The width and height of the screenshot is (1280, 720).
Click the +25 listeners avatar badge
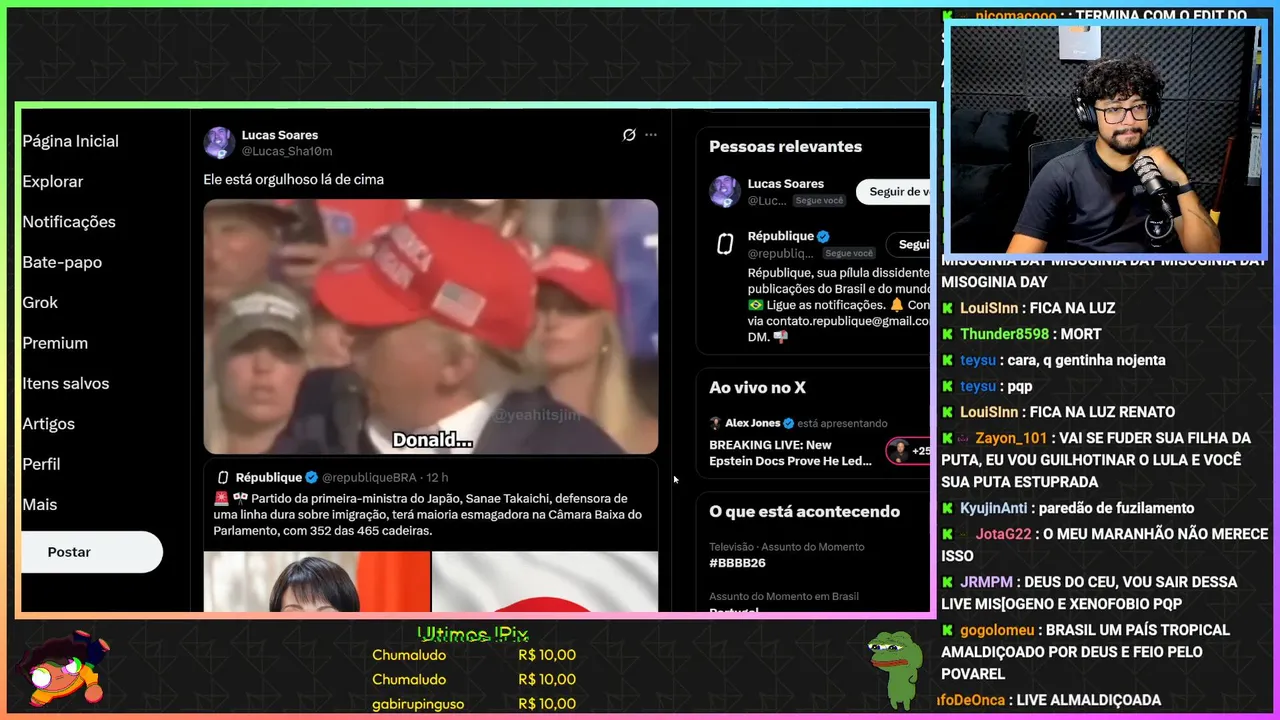coord(908,451)
